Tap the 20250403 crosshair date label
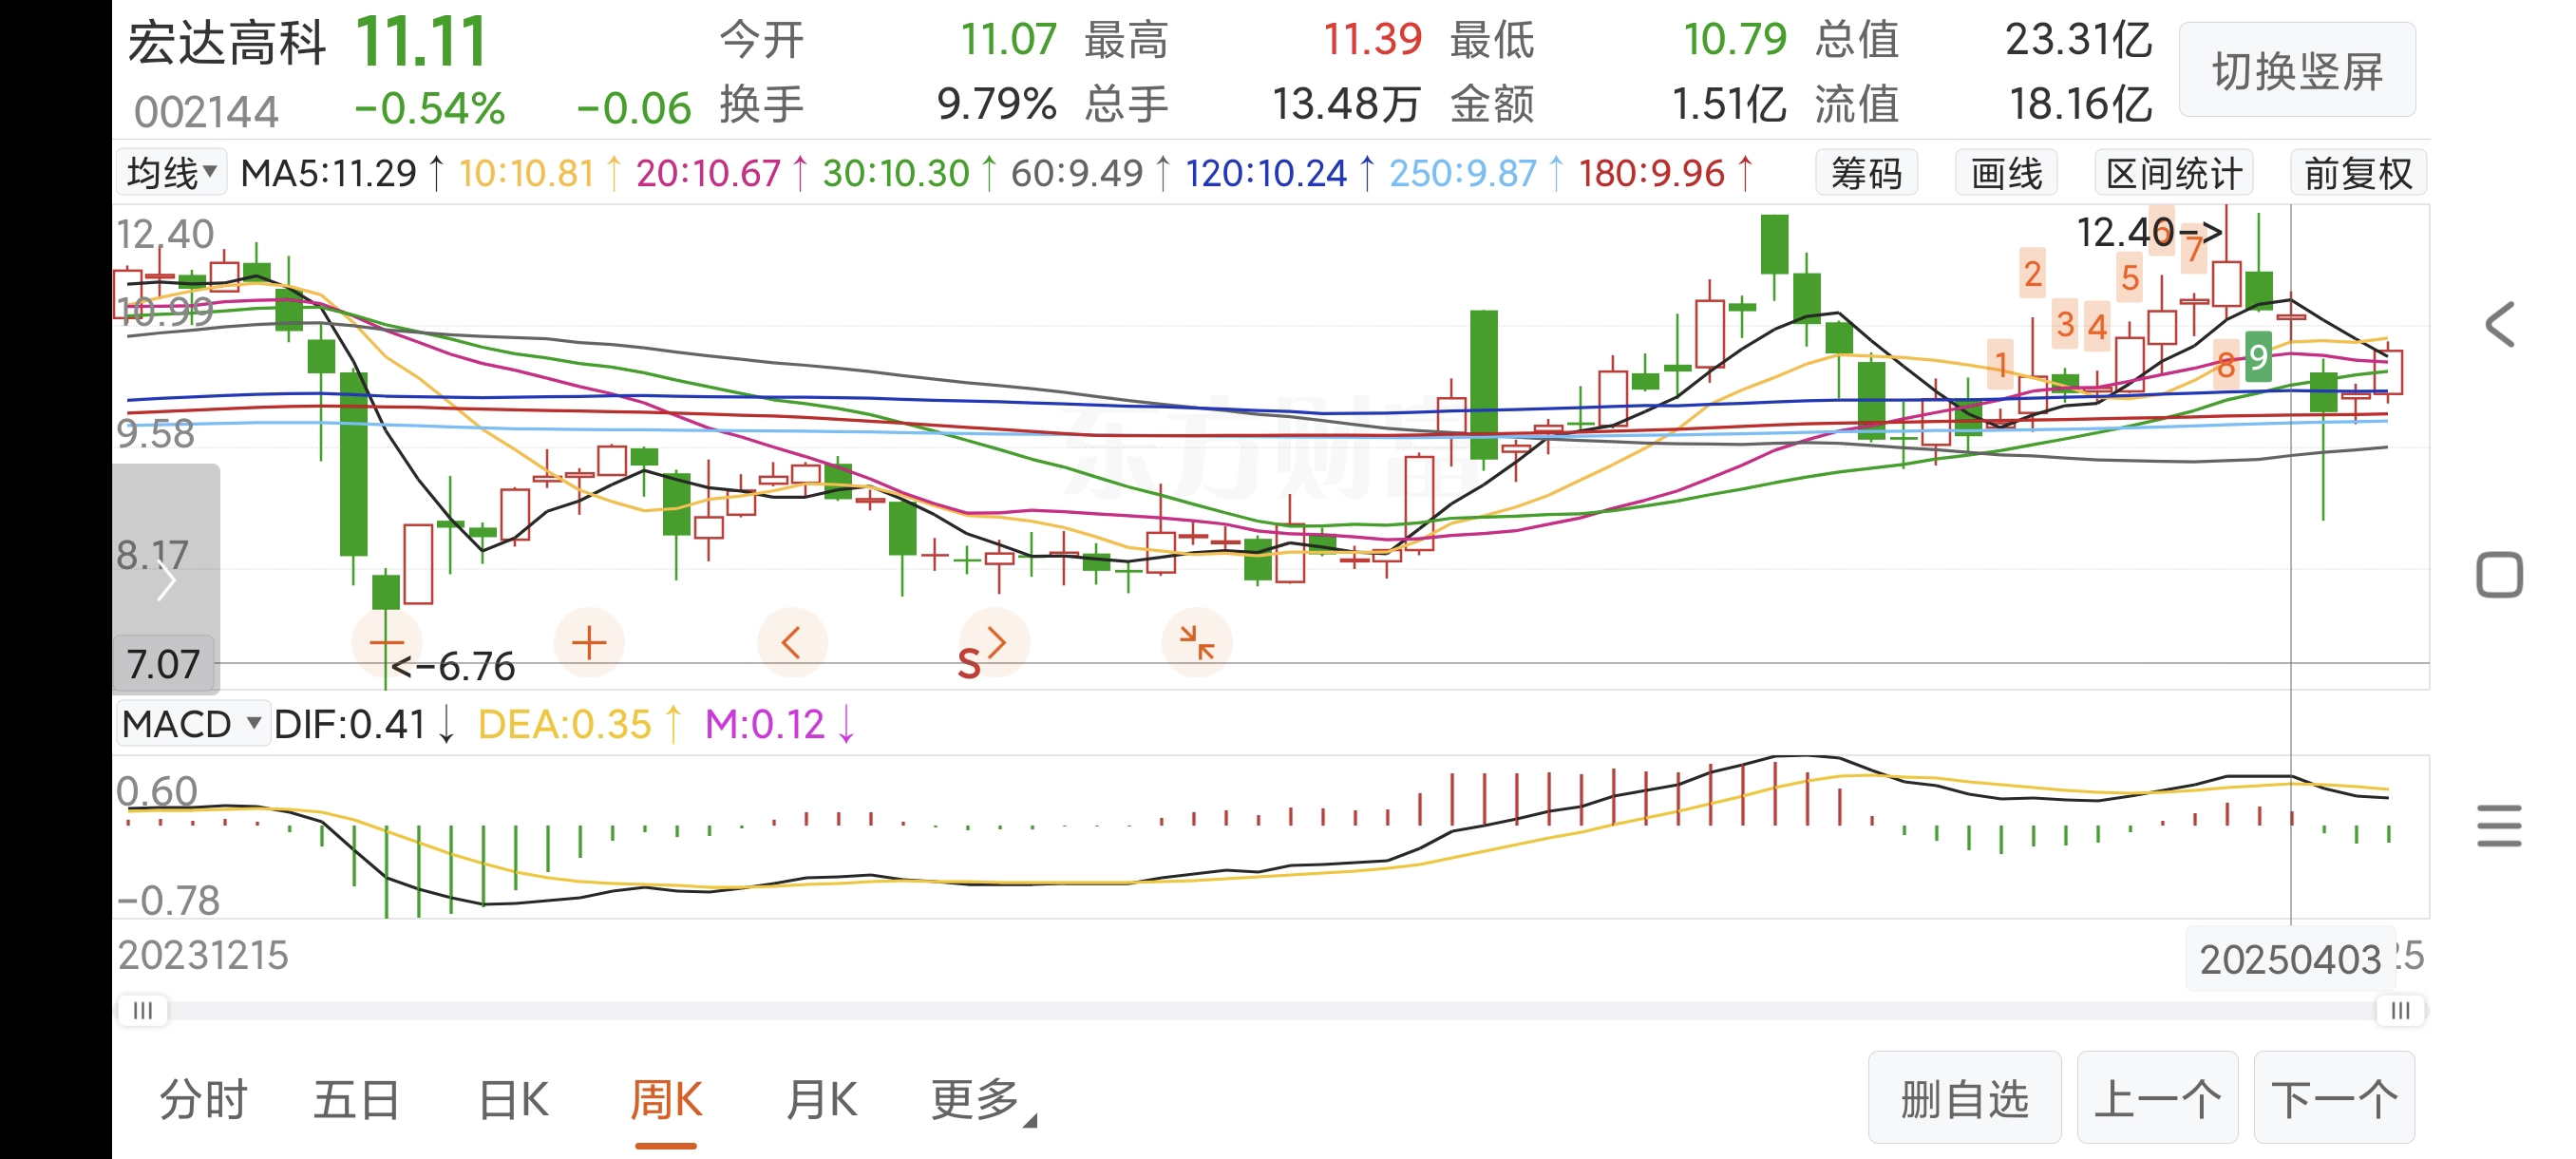 2290,959
